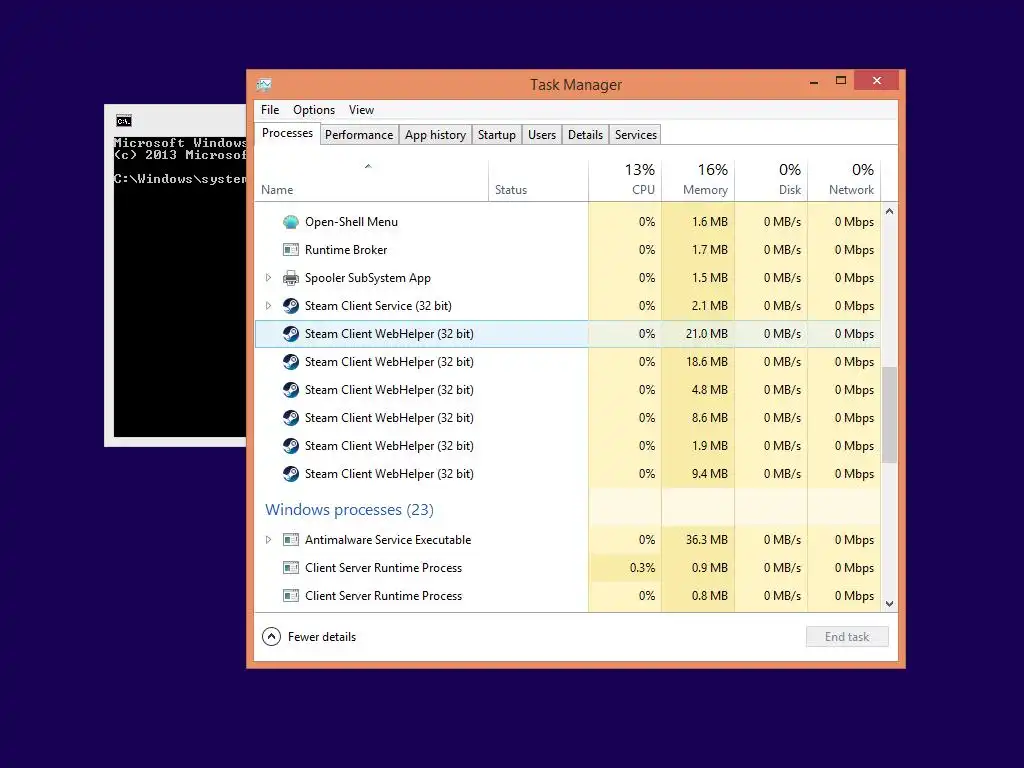Click the process list scrollbar thumb
Viewport: 1024px width, 768px height.
[889, 415]
